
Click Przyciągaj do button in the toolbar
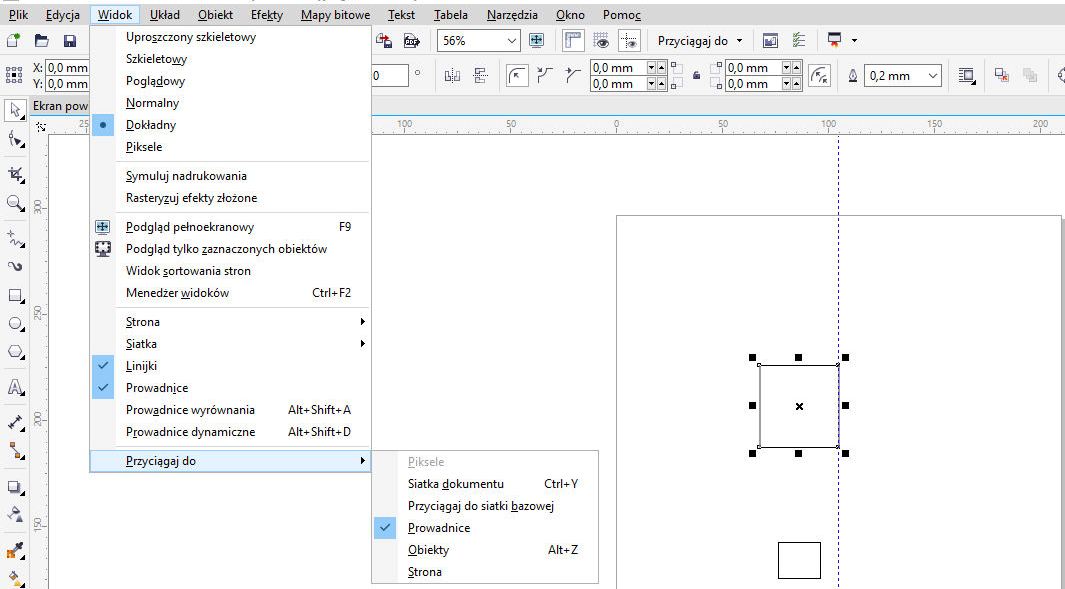[699, 41]
